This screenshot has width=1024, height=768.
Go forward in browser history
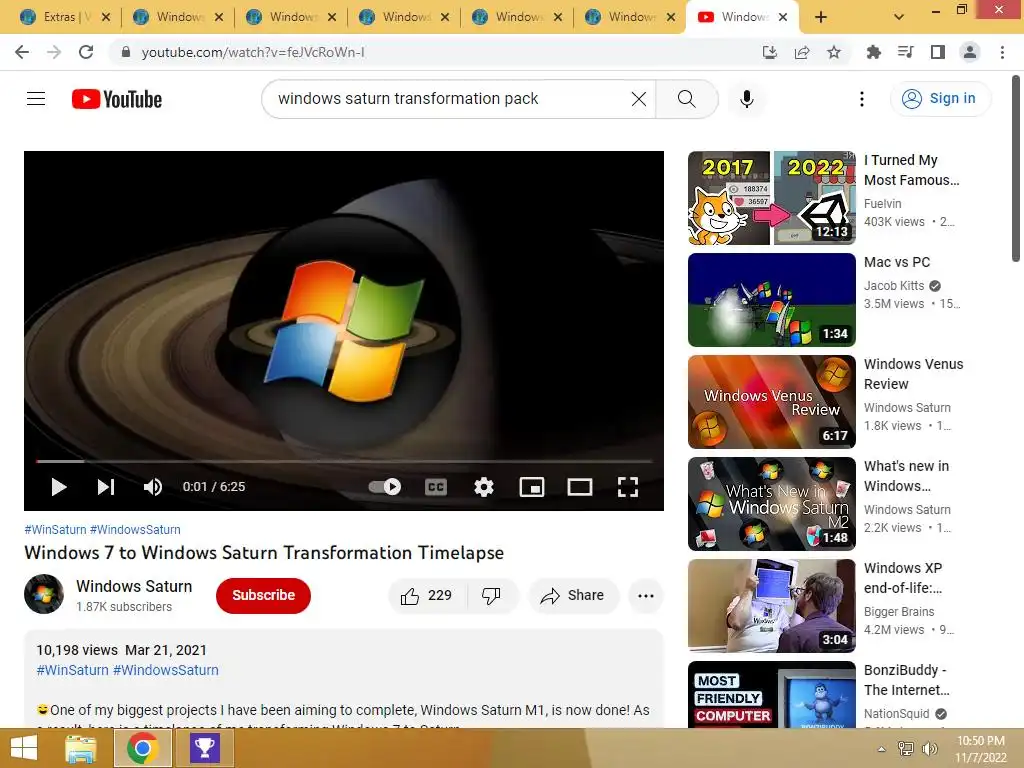pyautogui.click(x=54, y=52)
